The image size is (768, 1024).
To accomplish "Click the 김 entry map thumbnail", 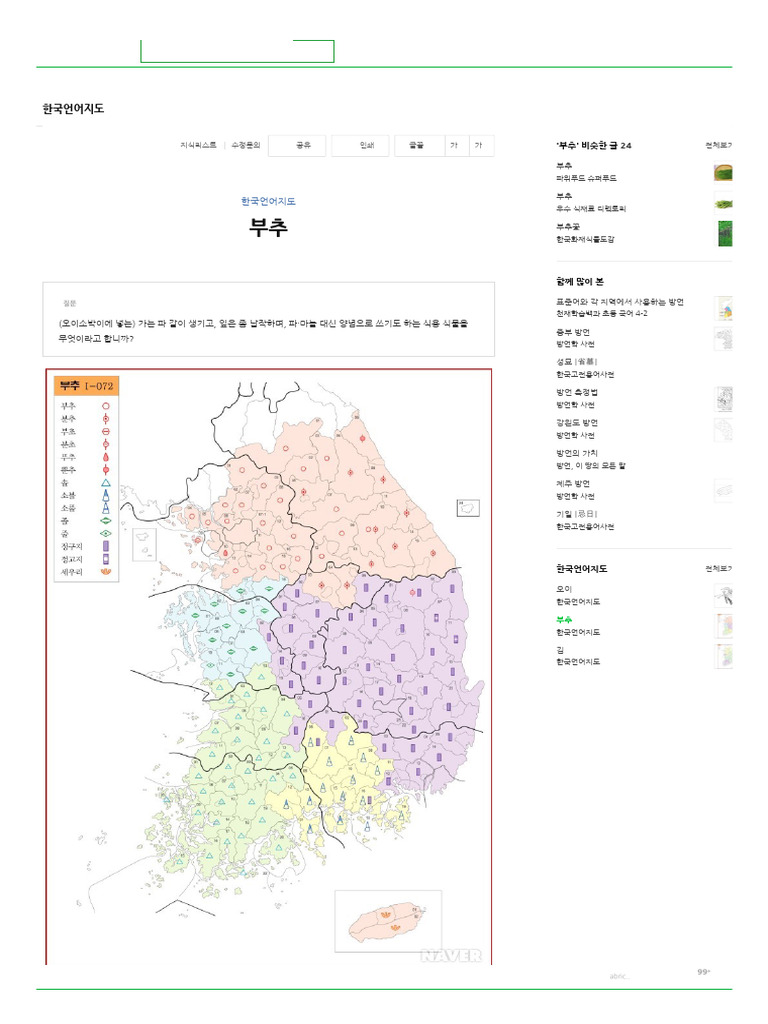I will 724,656.
